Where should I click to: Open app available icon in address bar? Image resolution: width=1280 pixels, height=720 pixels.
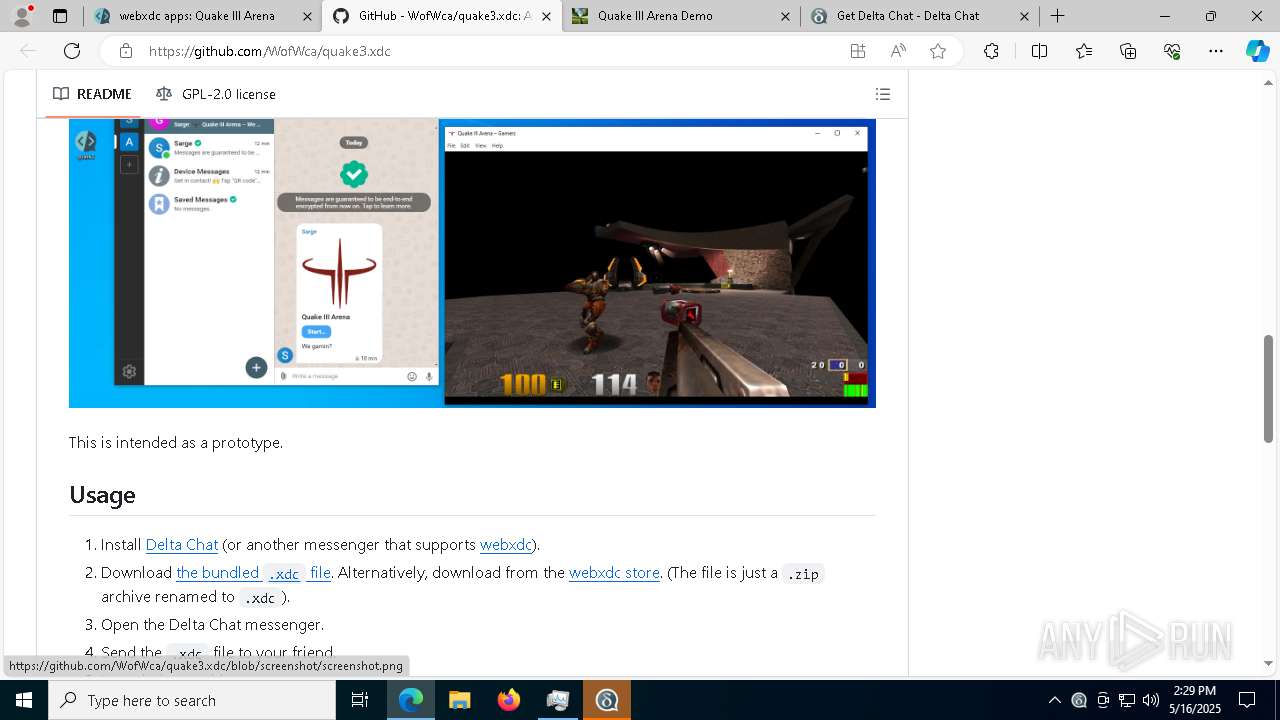pos(858,51)
